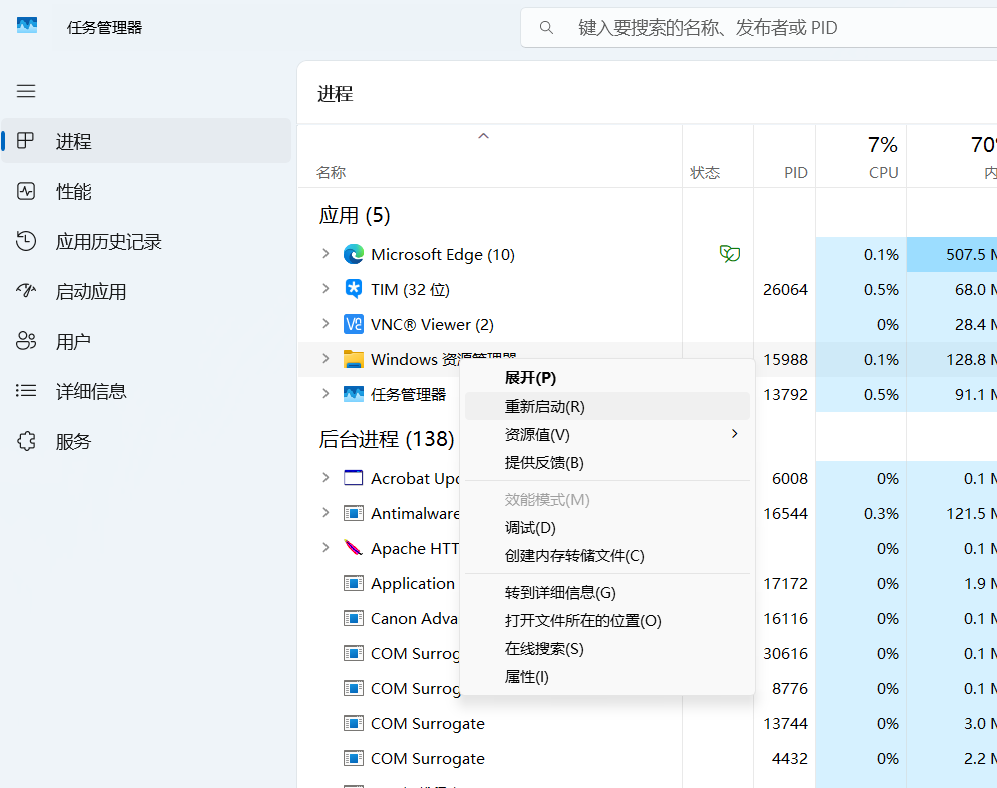This screenshot has width=997, height=788.
Task: Open the 性能 performance page
Action: [146, 191]
